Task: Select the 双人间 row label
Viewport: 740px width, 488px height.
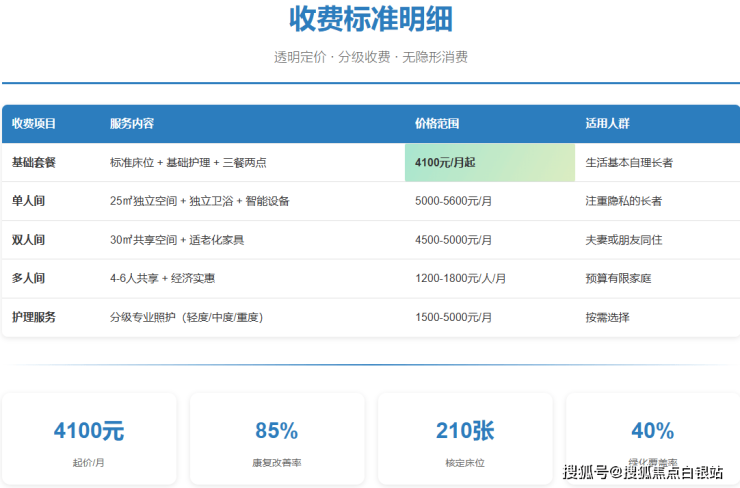Action: tap(28, 240)
